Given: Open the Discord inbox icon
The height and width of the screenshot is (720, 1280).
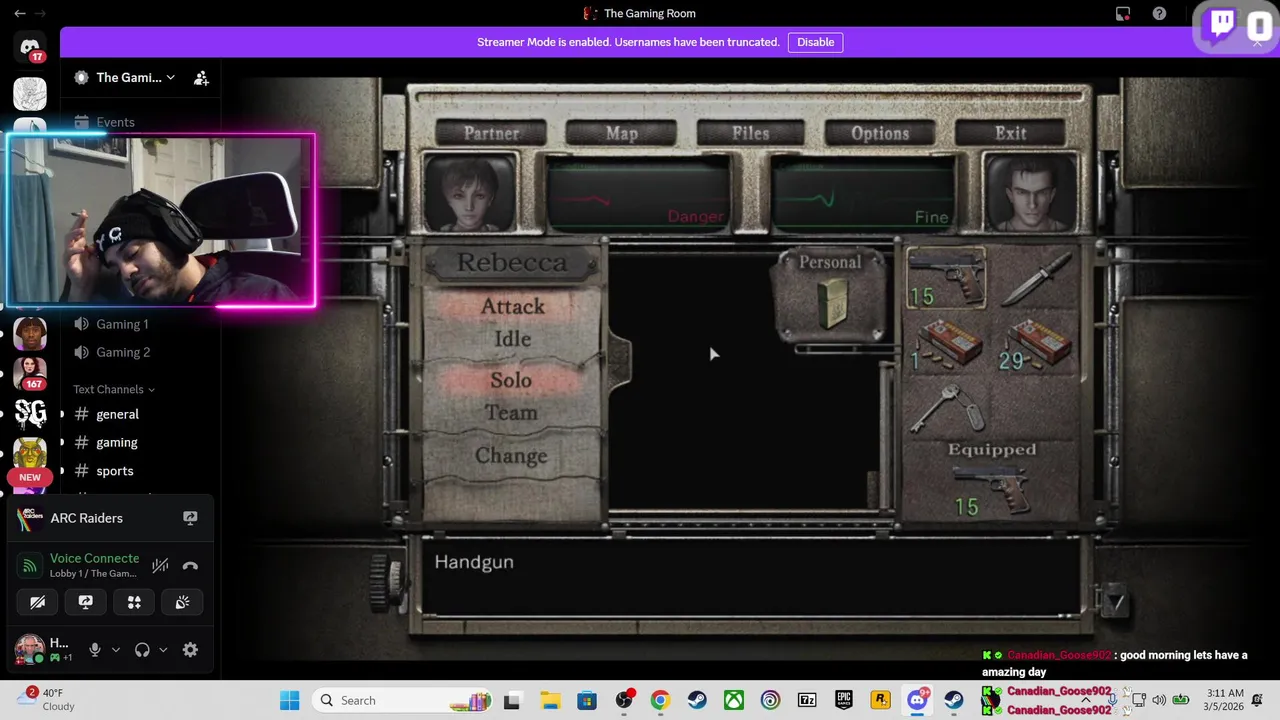Looking at the screenshot, I should 1123,14.
